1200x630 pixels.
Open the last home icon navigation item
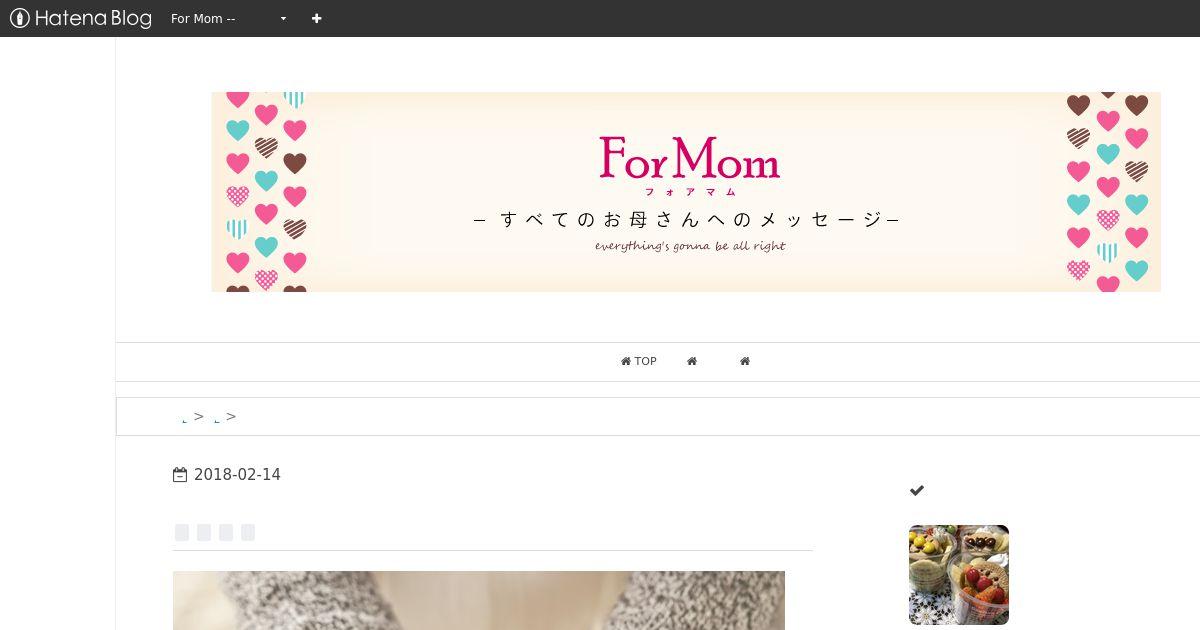[x=745, y=361]
